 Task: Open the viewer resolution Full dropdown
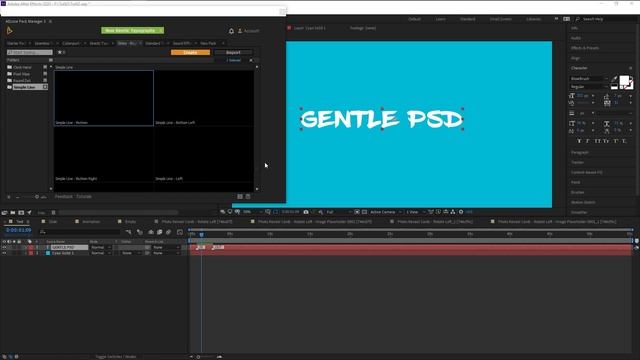click(339, 212)
